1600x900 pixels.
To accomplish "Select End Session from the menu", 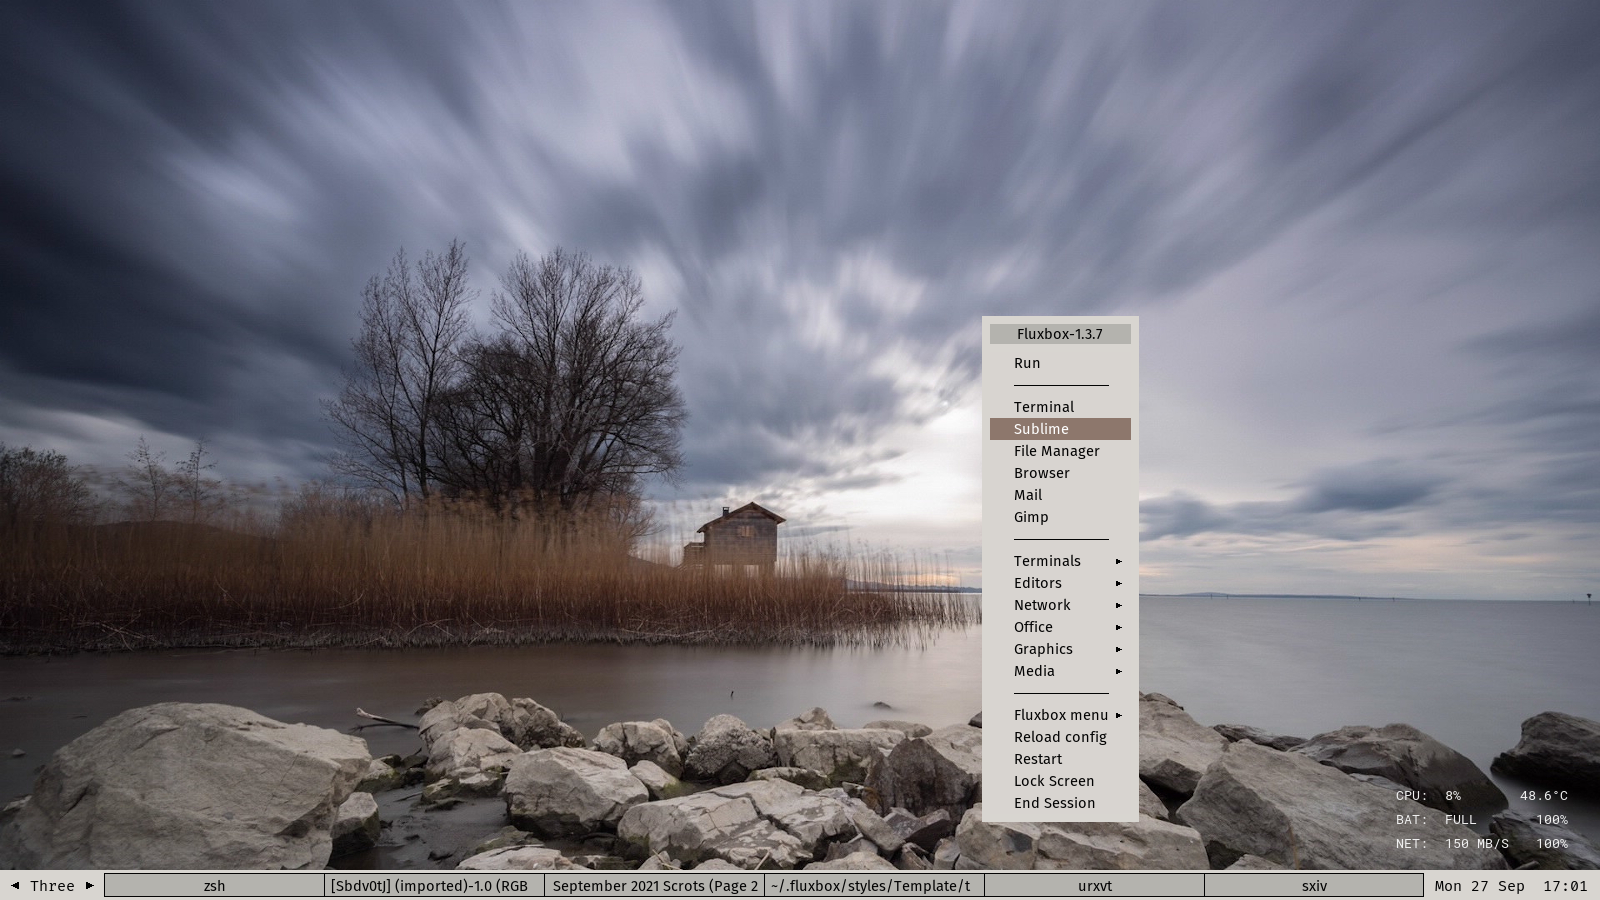I will click(1060, 803).
